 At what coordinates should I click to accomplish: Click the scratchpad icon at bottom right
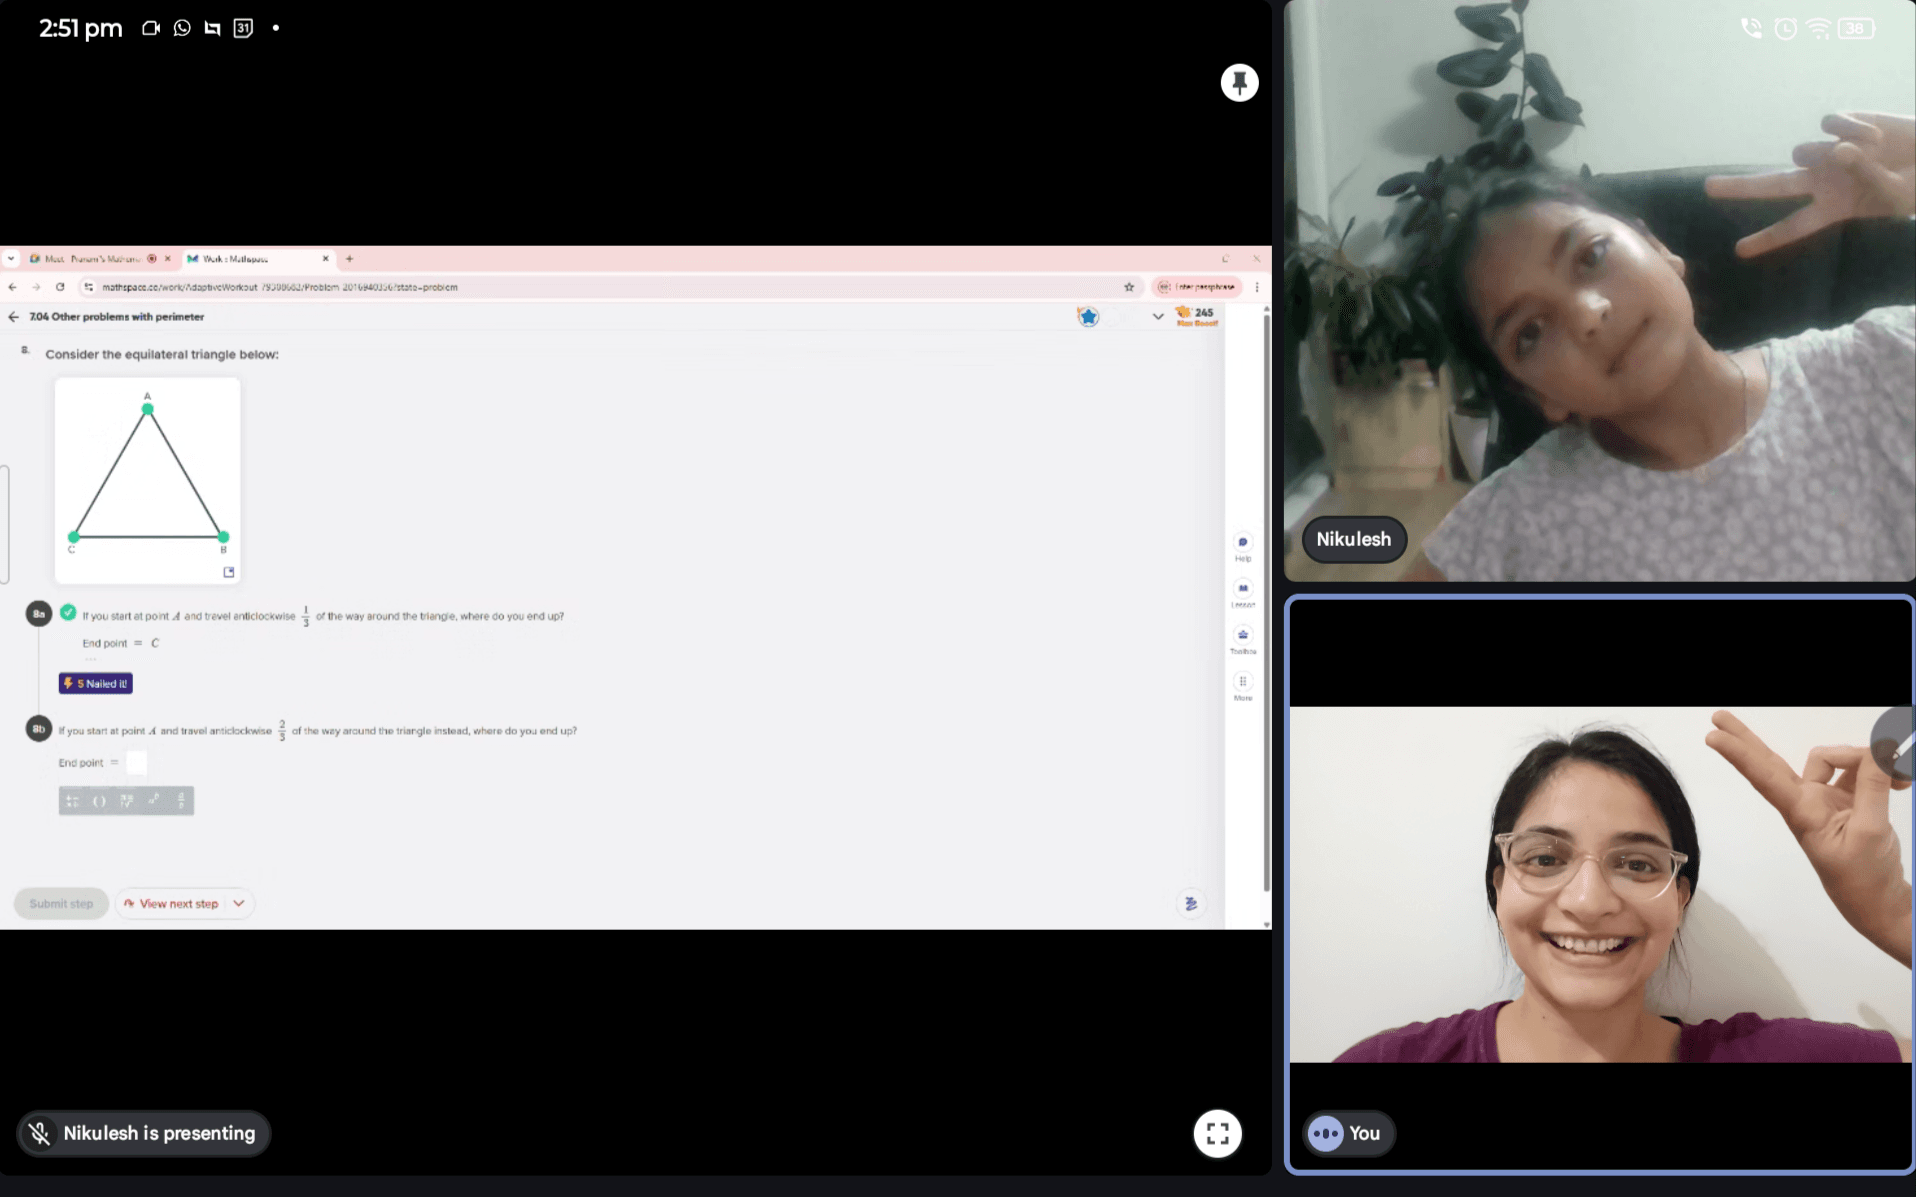coord(1190,904)
